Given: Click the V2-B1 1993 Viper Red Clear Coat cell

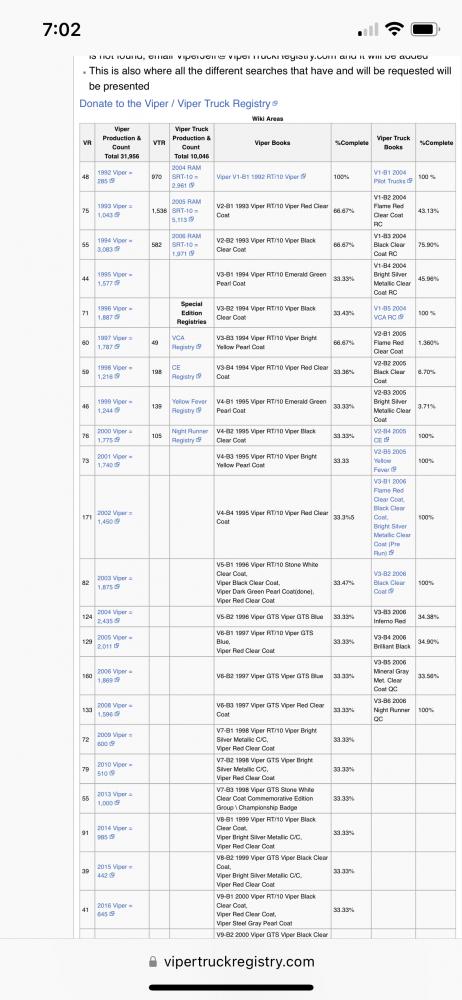Looking at the screenshot, I should pyautogui.click(x=272, y=210).
